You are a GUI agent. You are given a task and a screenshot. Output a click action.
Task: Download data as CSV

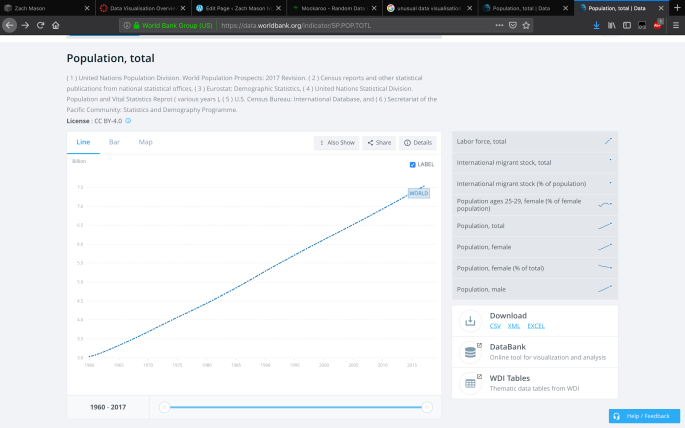495,326
